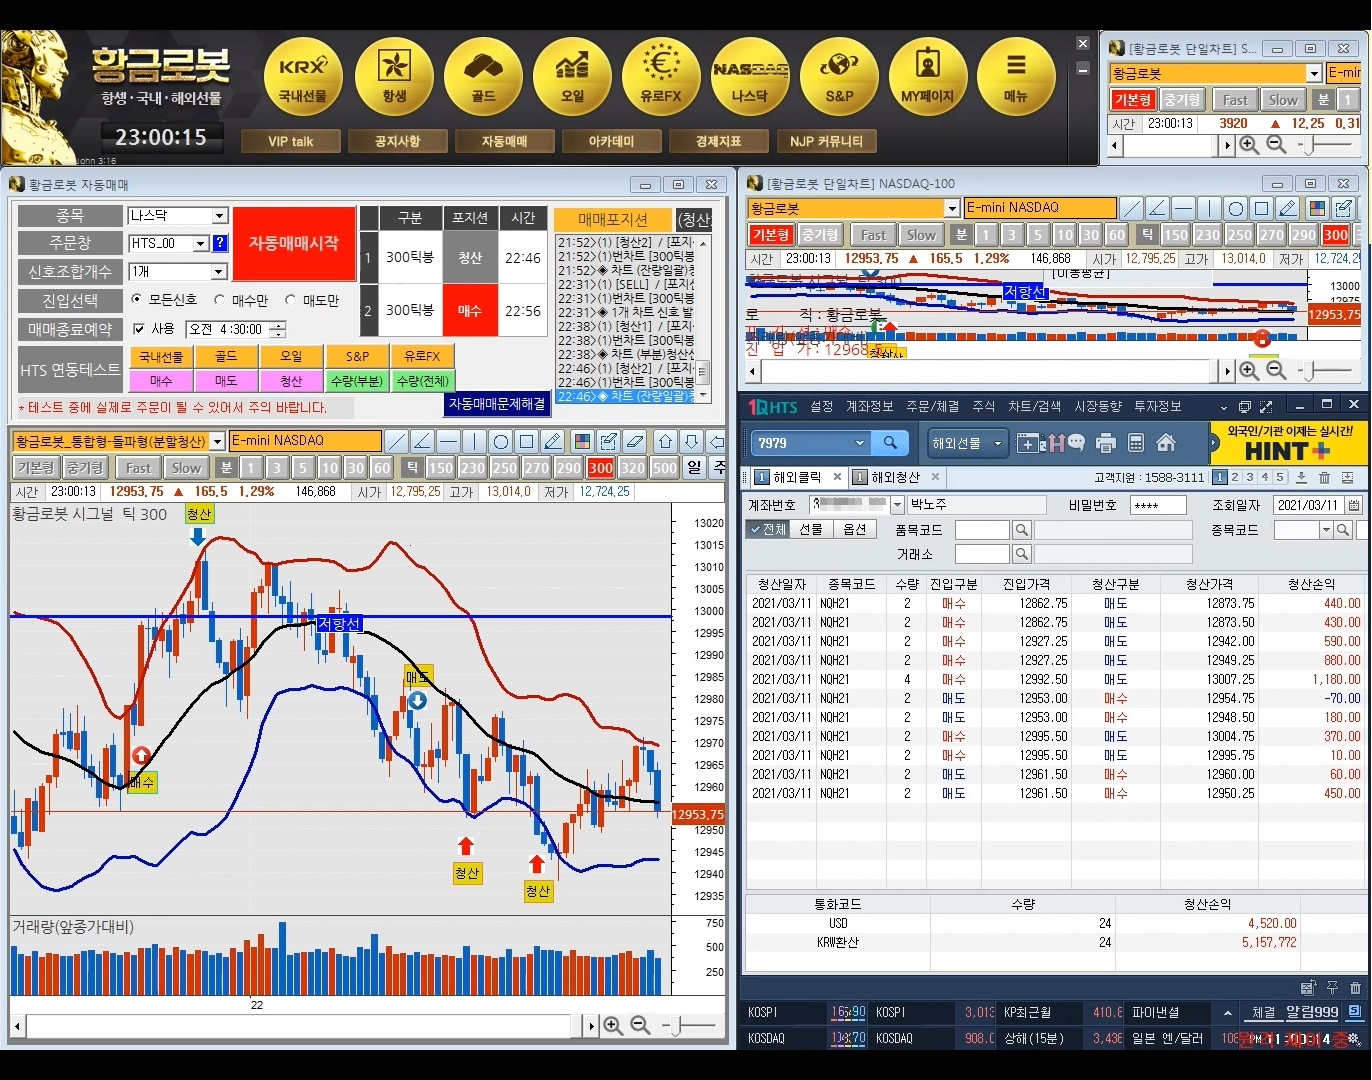Select vertical line tool in main chart
The width and height of the screenshot is (1372, 1080).
(474, 441)
